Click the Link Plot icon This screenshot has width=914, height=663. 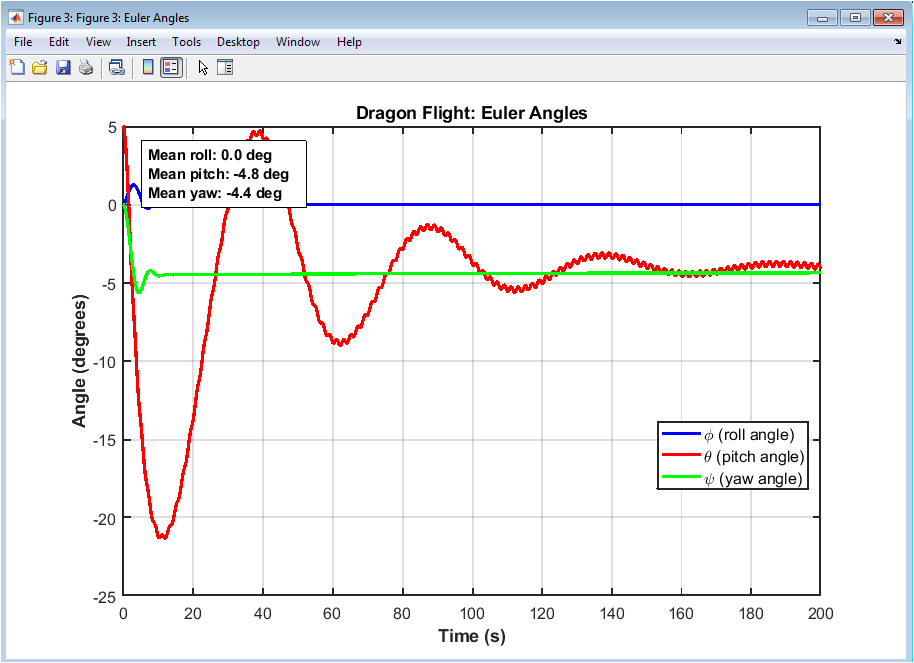click(117, 68)
